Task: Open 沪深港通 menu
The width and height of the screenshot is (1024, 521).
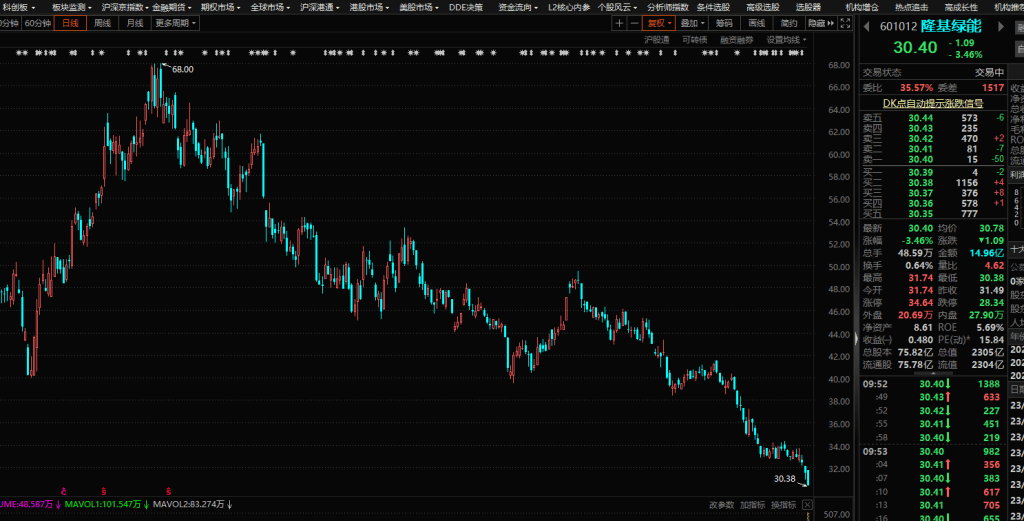Action: 320,7
